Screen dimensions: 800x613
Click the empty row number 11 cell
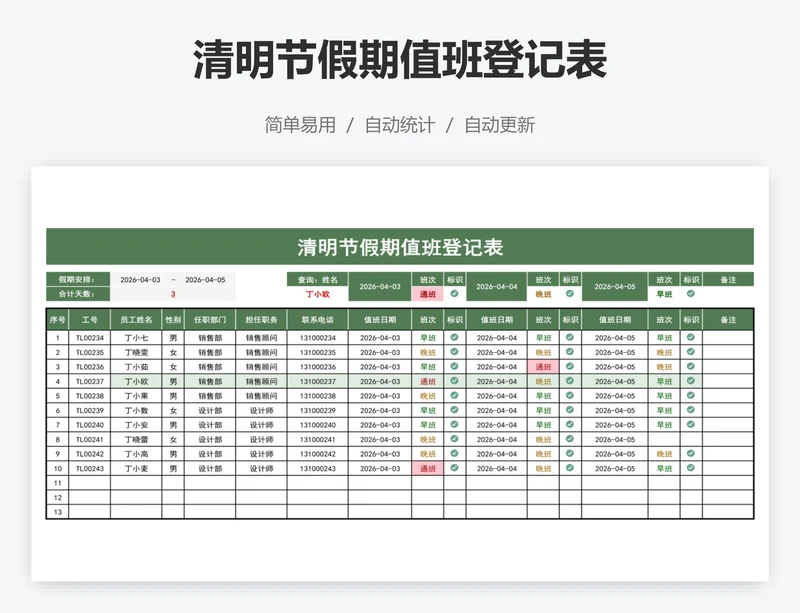click(x=58, y=483)
